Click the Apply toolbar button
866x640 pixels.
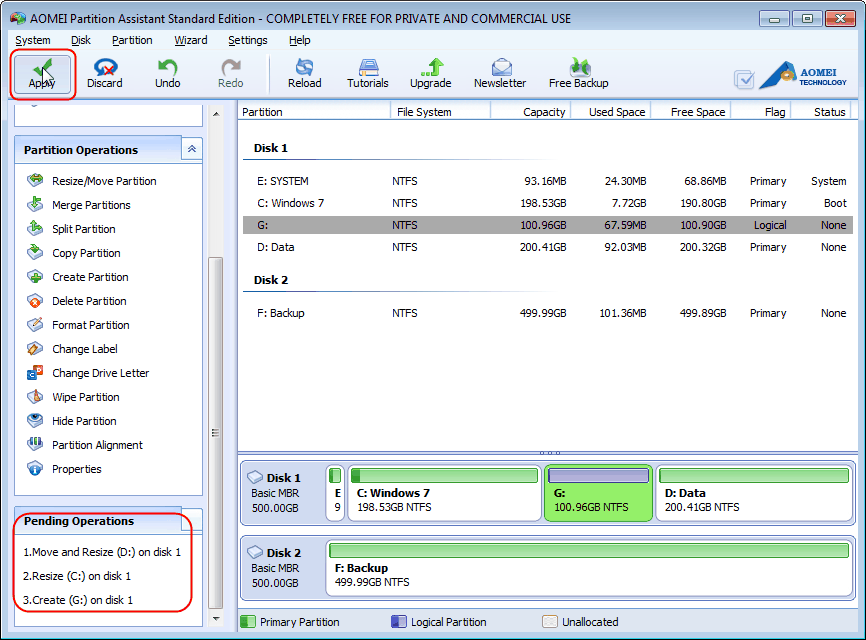(x=42, y=74)
